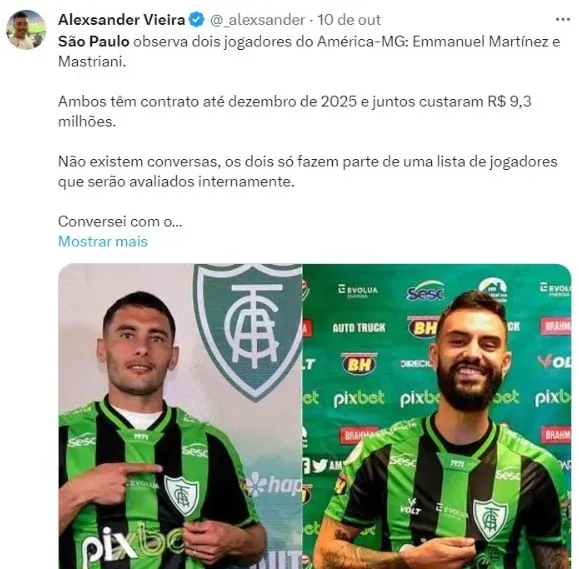Open right photo of smiling bearded player
Screen dimensions: 579x569
(x=437, y=416)
